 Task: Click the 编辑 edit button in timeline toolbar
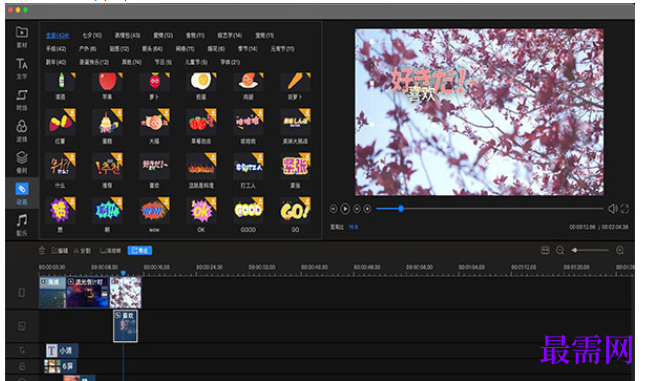(60, 250)
